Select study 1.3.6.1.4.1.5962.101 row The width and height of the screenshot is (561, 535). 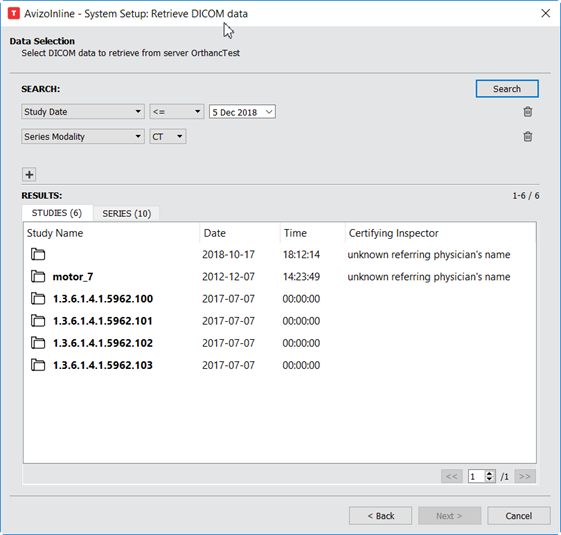[x=280, y=321]
